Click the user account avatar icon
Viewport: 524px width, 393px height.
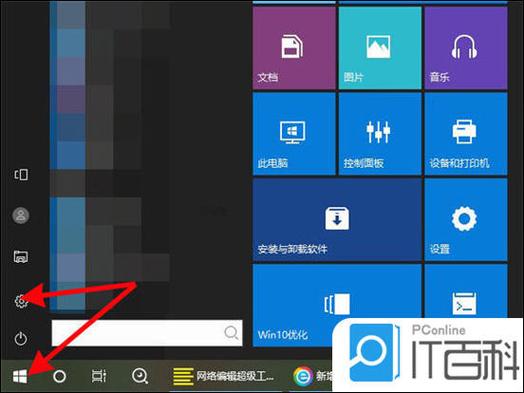[x=21, y=216]
